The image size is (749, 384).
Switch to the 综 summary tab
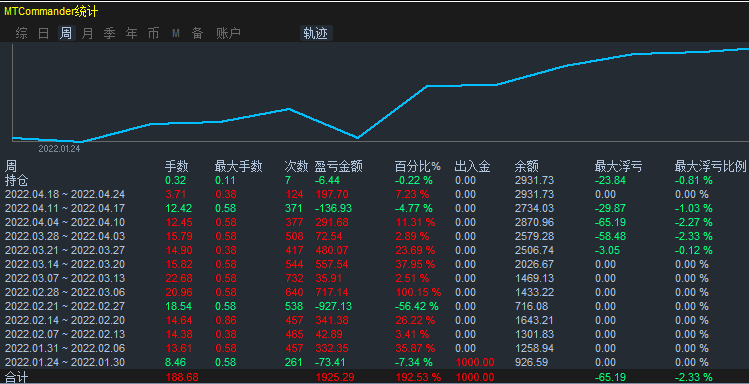[x=21, y=33]
